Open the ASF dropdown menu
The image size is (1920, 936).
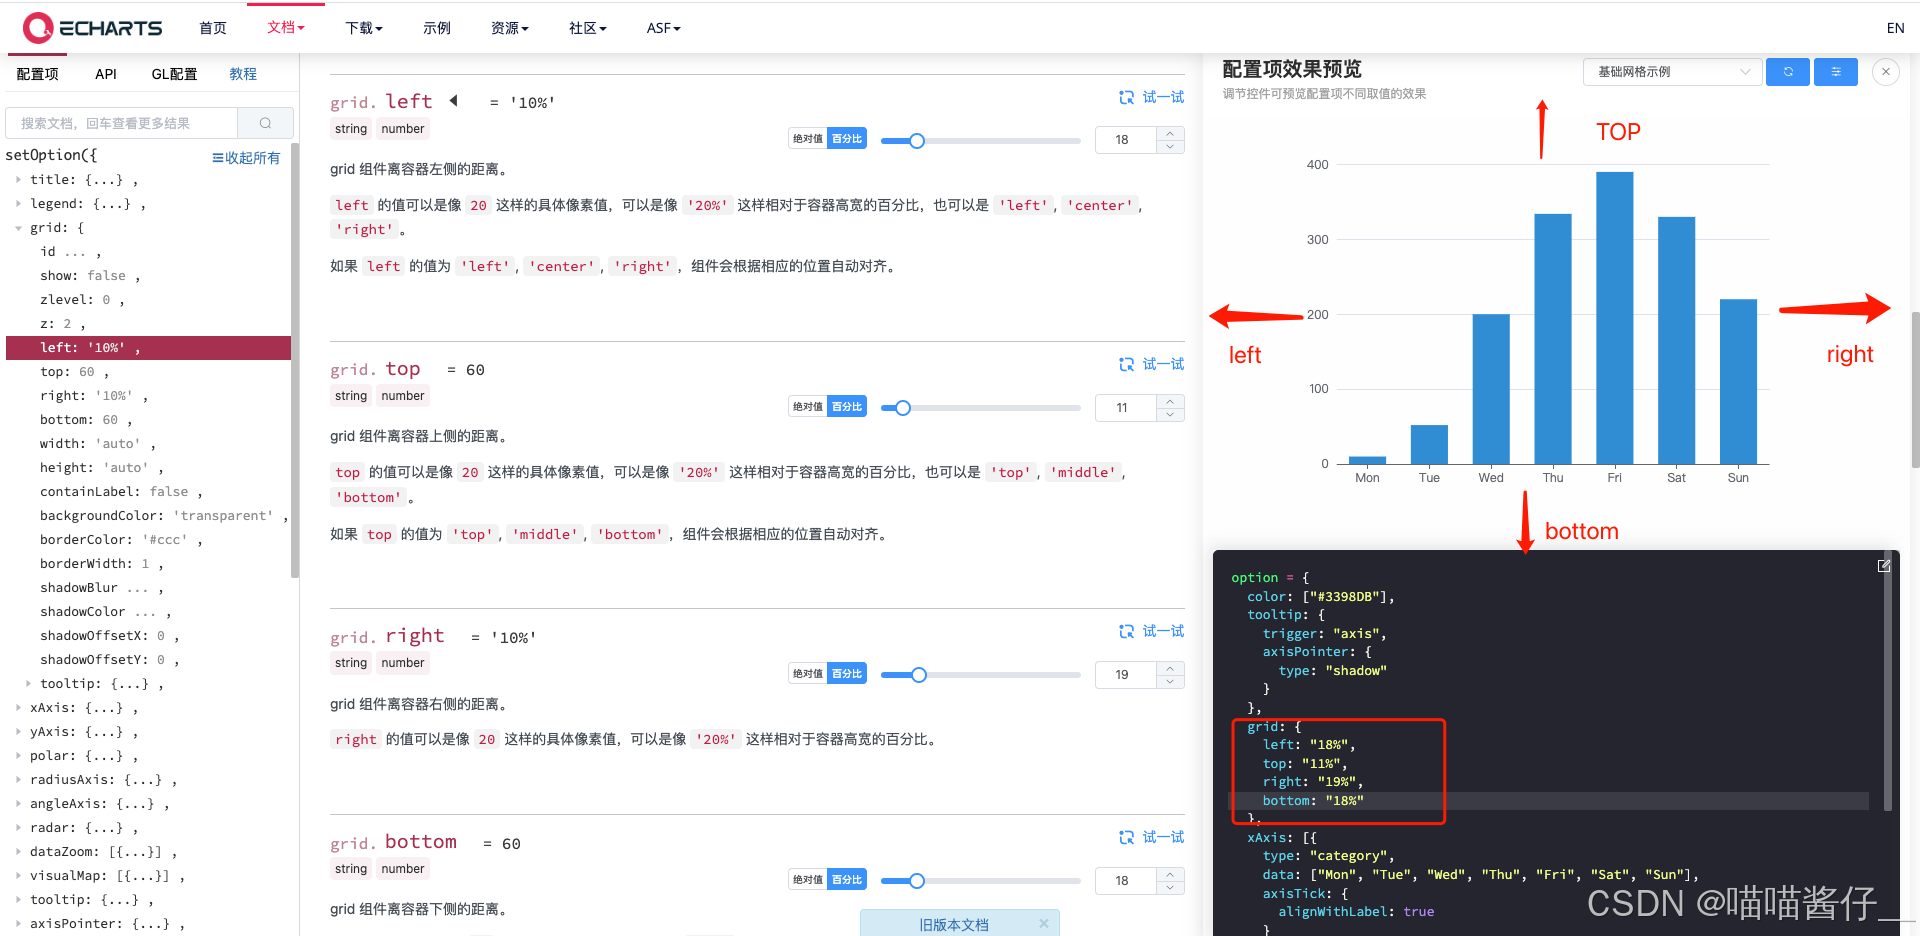tap(663, 28)
